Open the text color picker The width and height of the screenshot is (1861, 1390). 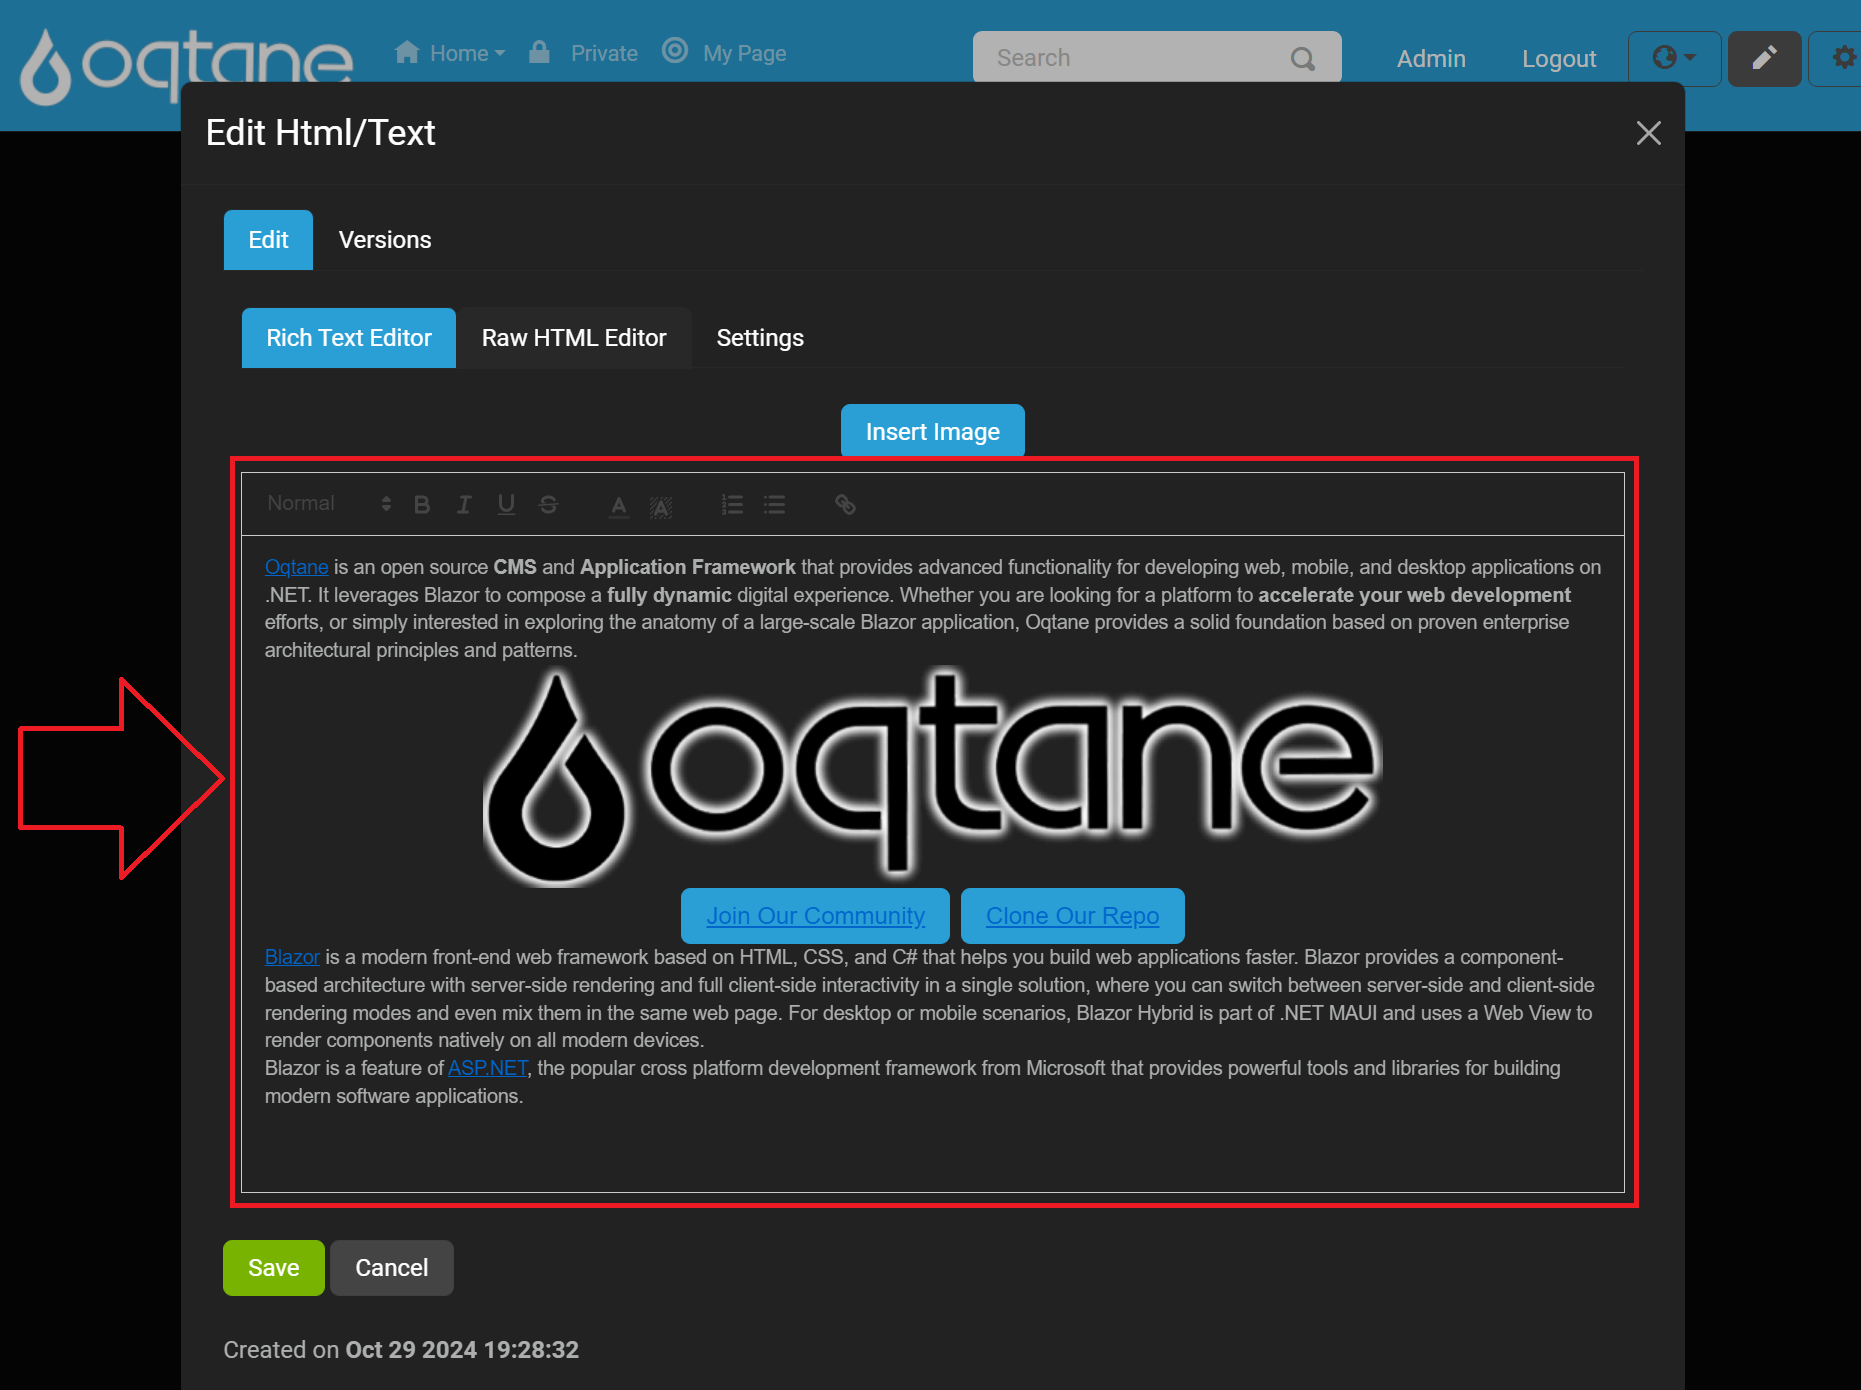point(619,506)
